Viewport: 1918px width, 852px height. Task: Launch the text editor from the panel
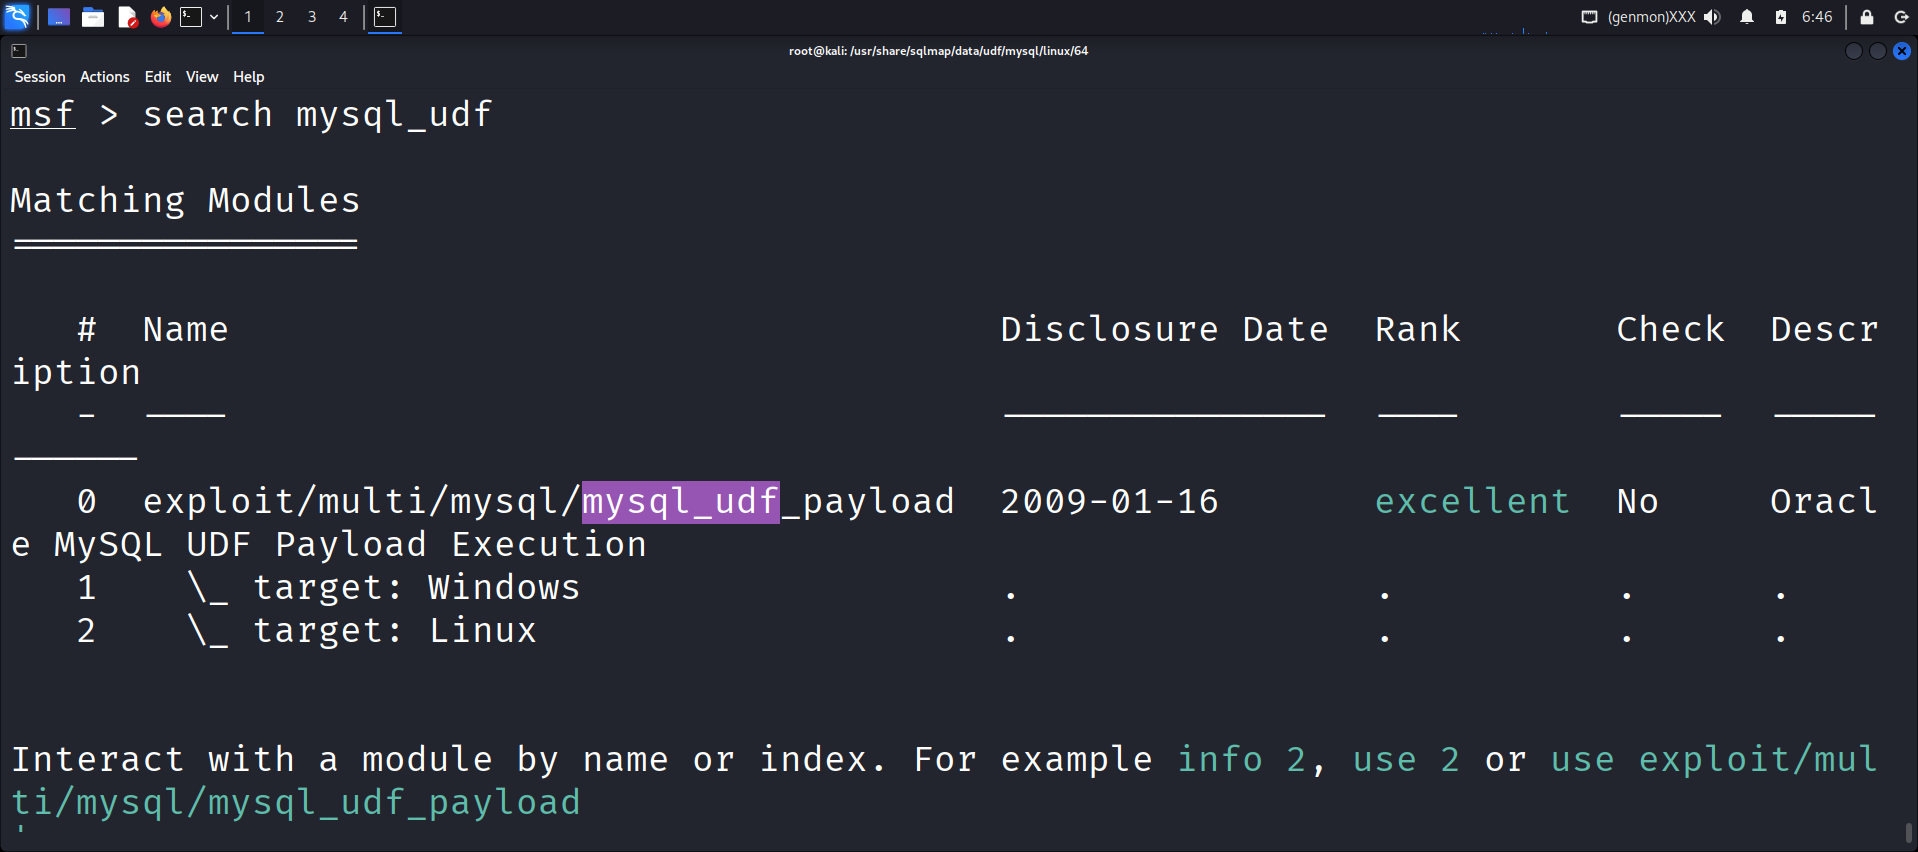[x=127, y=17]
